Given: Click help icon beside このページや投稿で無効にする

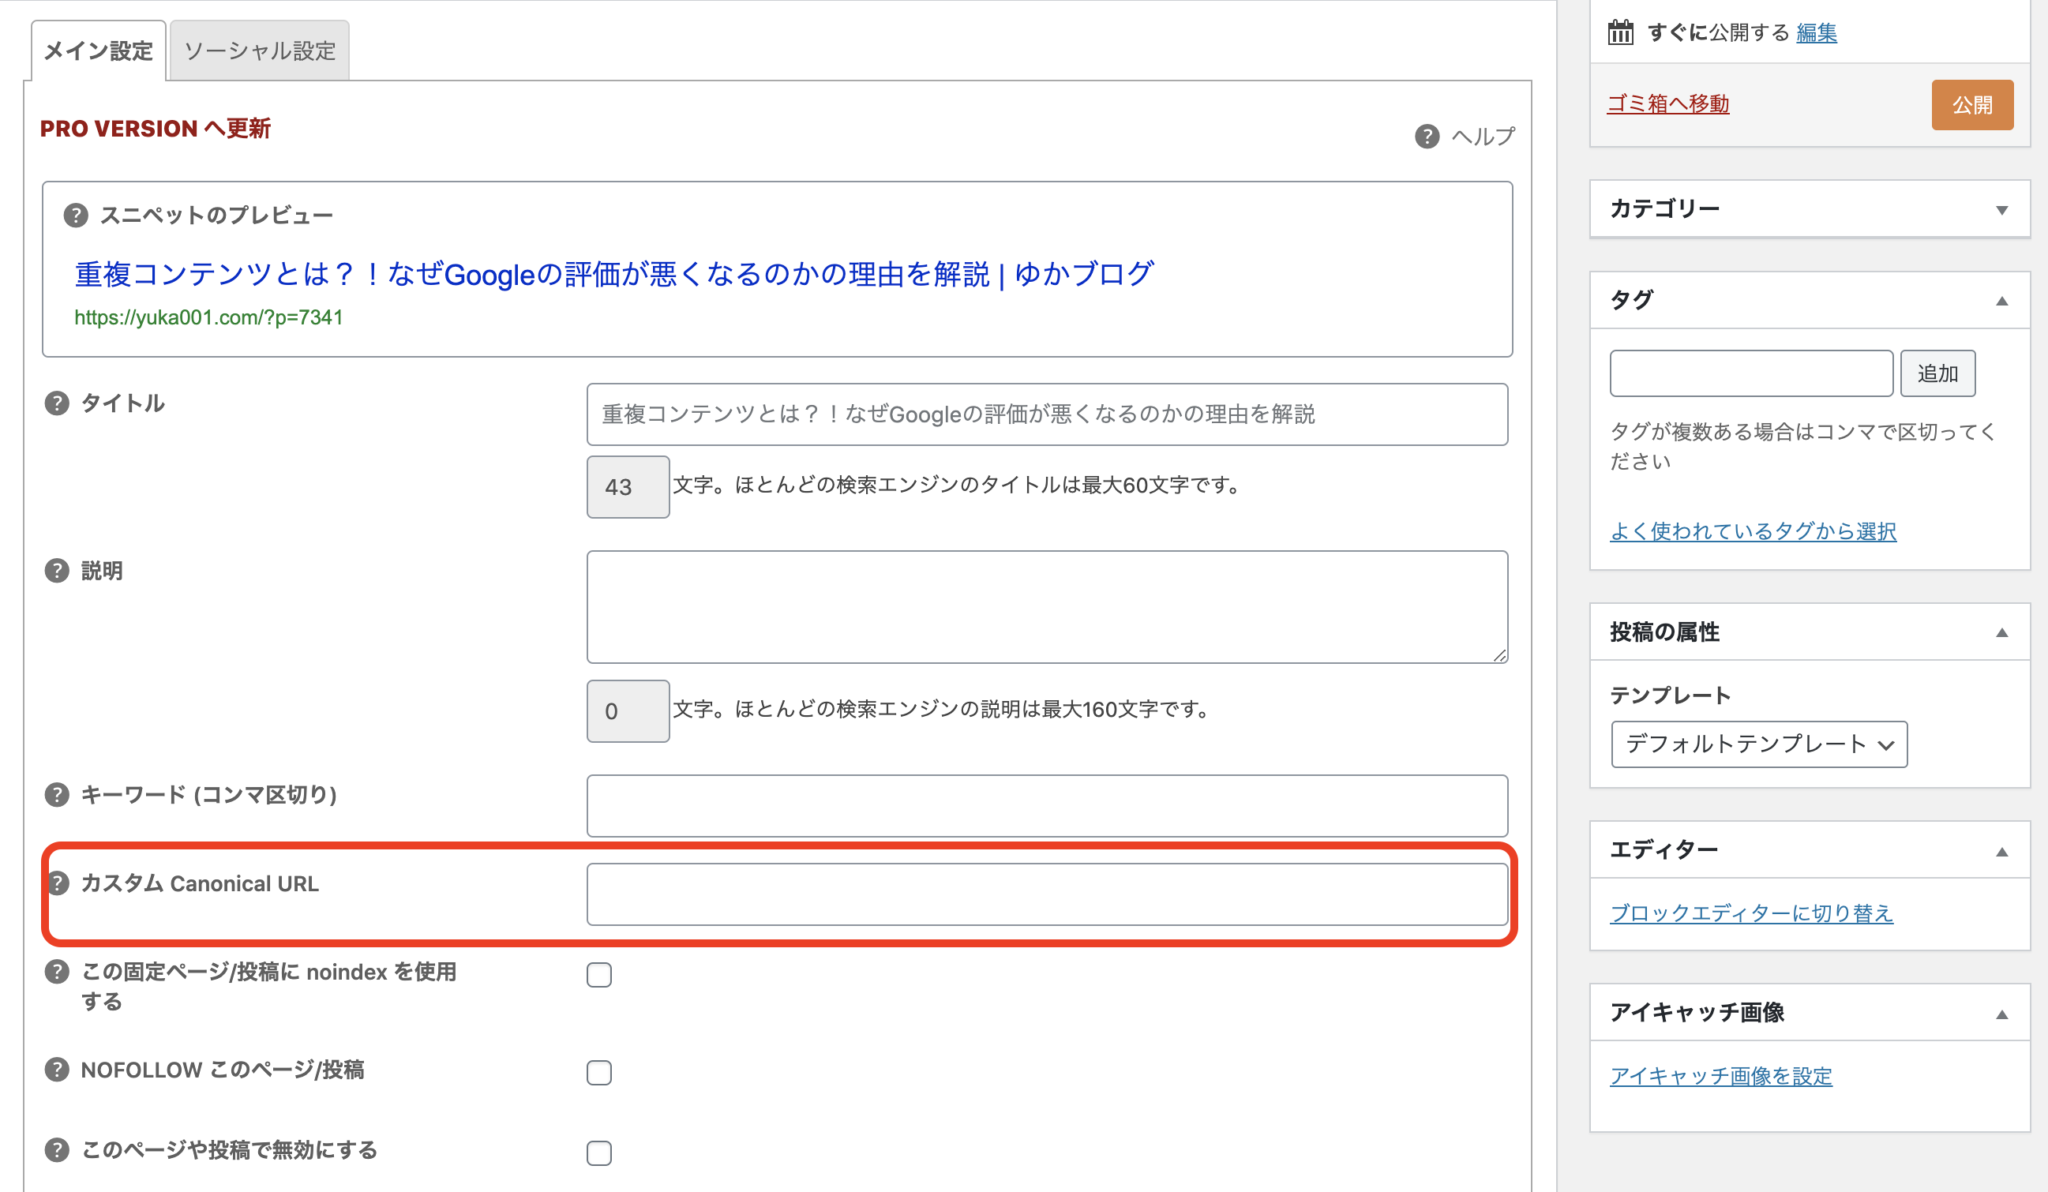Looking at the screenshot, I should [x=57, y=1150].
